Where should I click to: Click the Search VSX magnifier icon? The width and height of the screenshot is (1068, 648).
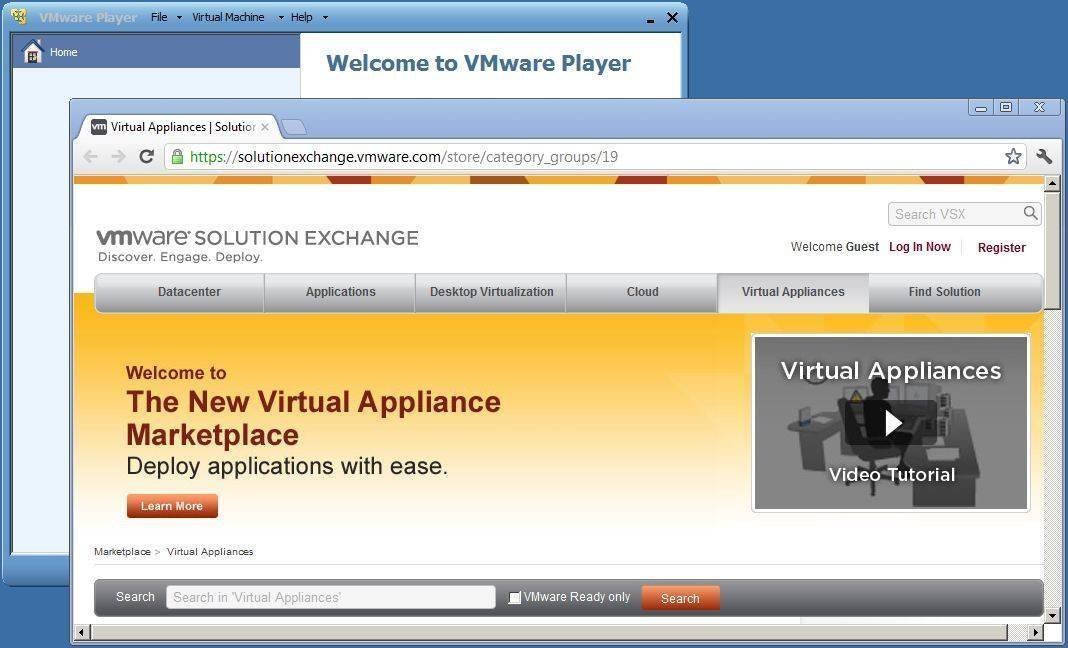(1031, 213)
